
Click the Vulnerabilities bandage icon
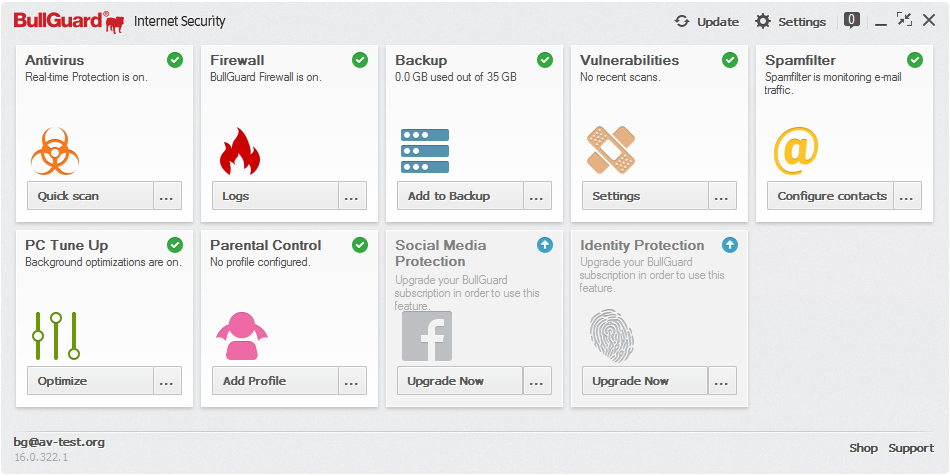coord(610,150)
